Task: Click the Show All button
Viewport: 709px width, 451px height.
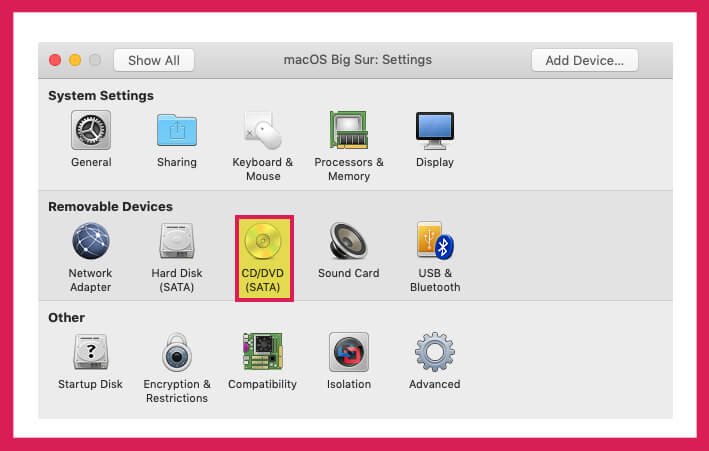Action: tap(154, 60)
